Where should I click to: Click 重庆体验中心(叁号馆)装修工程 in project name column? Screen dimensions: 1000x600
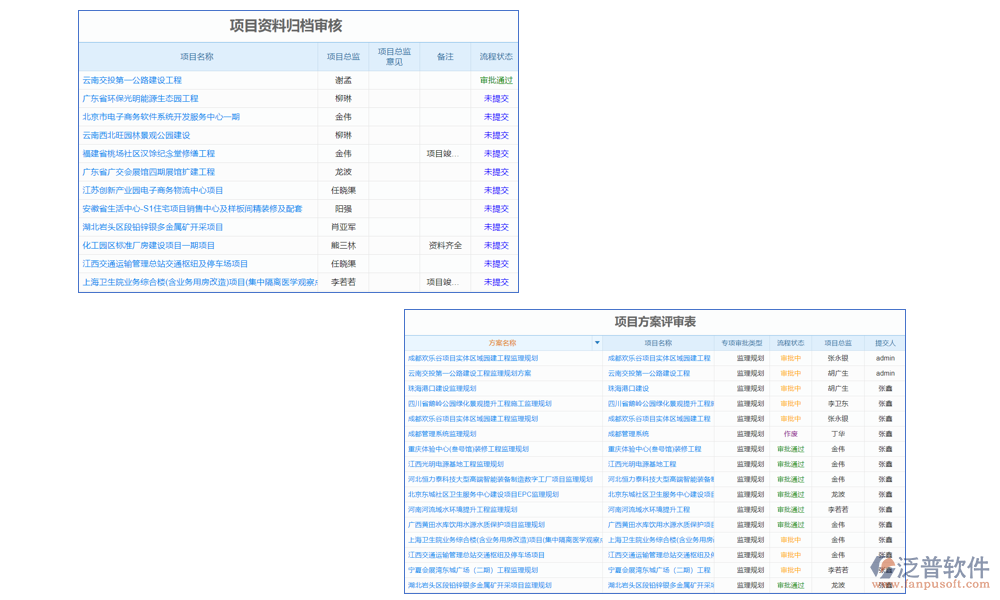654,449
